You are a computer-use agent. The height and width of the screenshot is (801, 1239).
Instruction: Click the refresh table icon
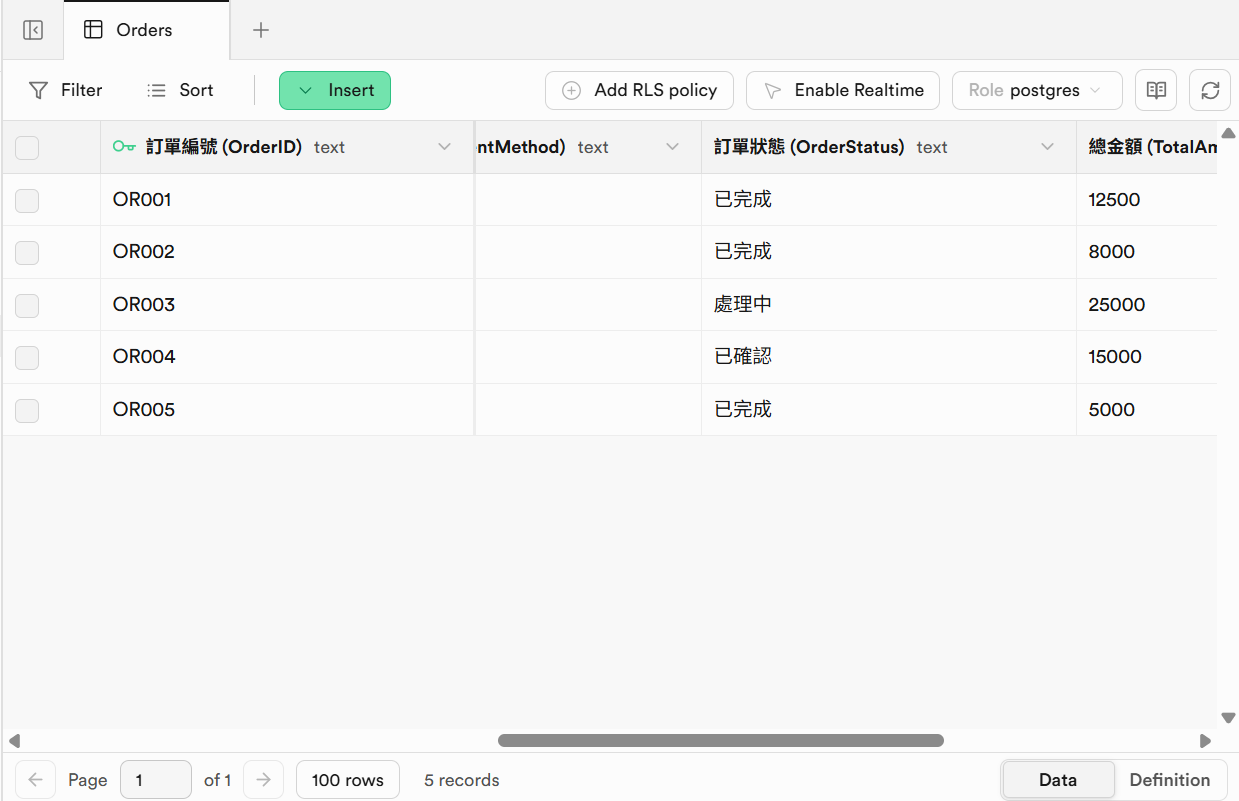click(x=1209, y=90)
